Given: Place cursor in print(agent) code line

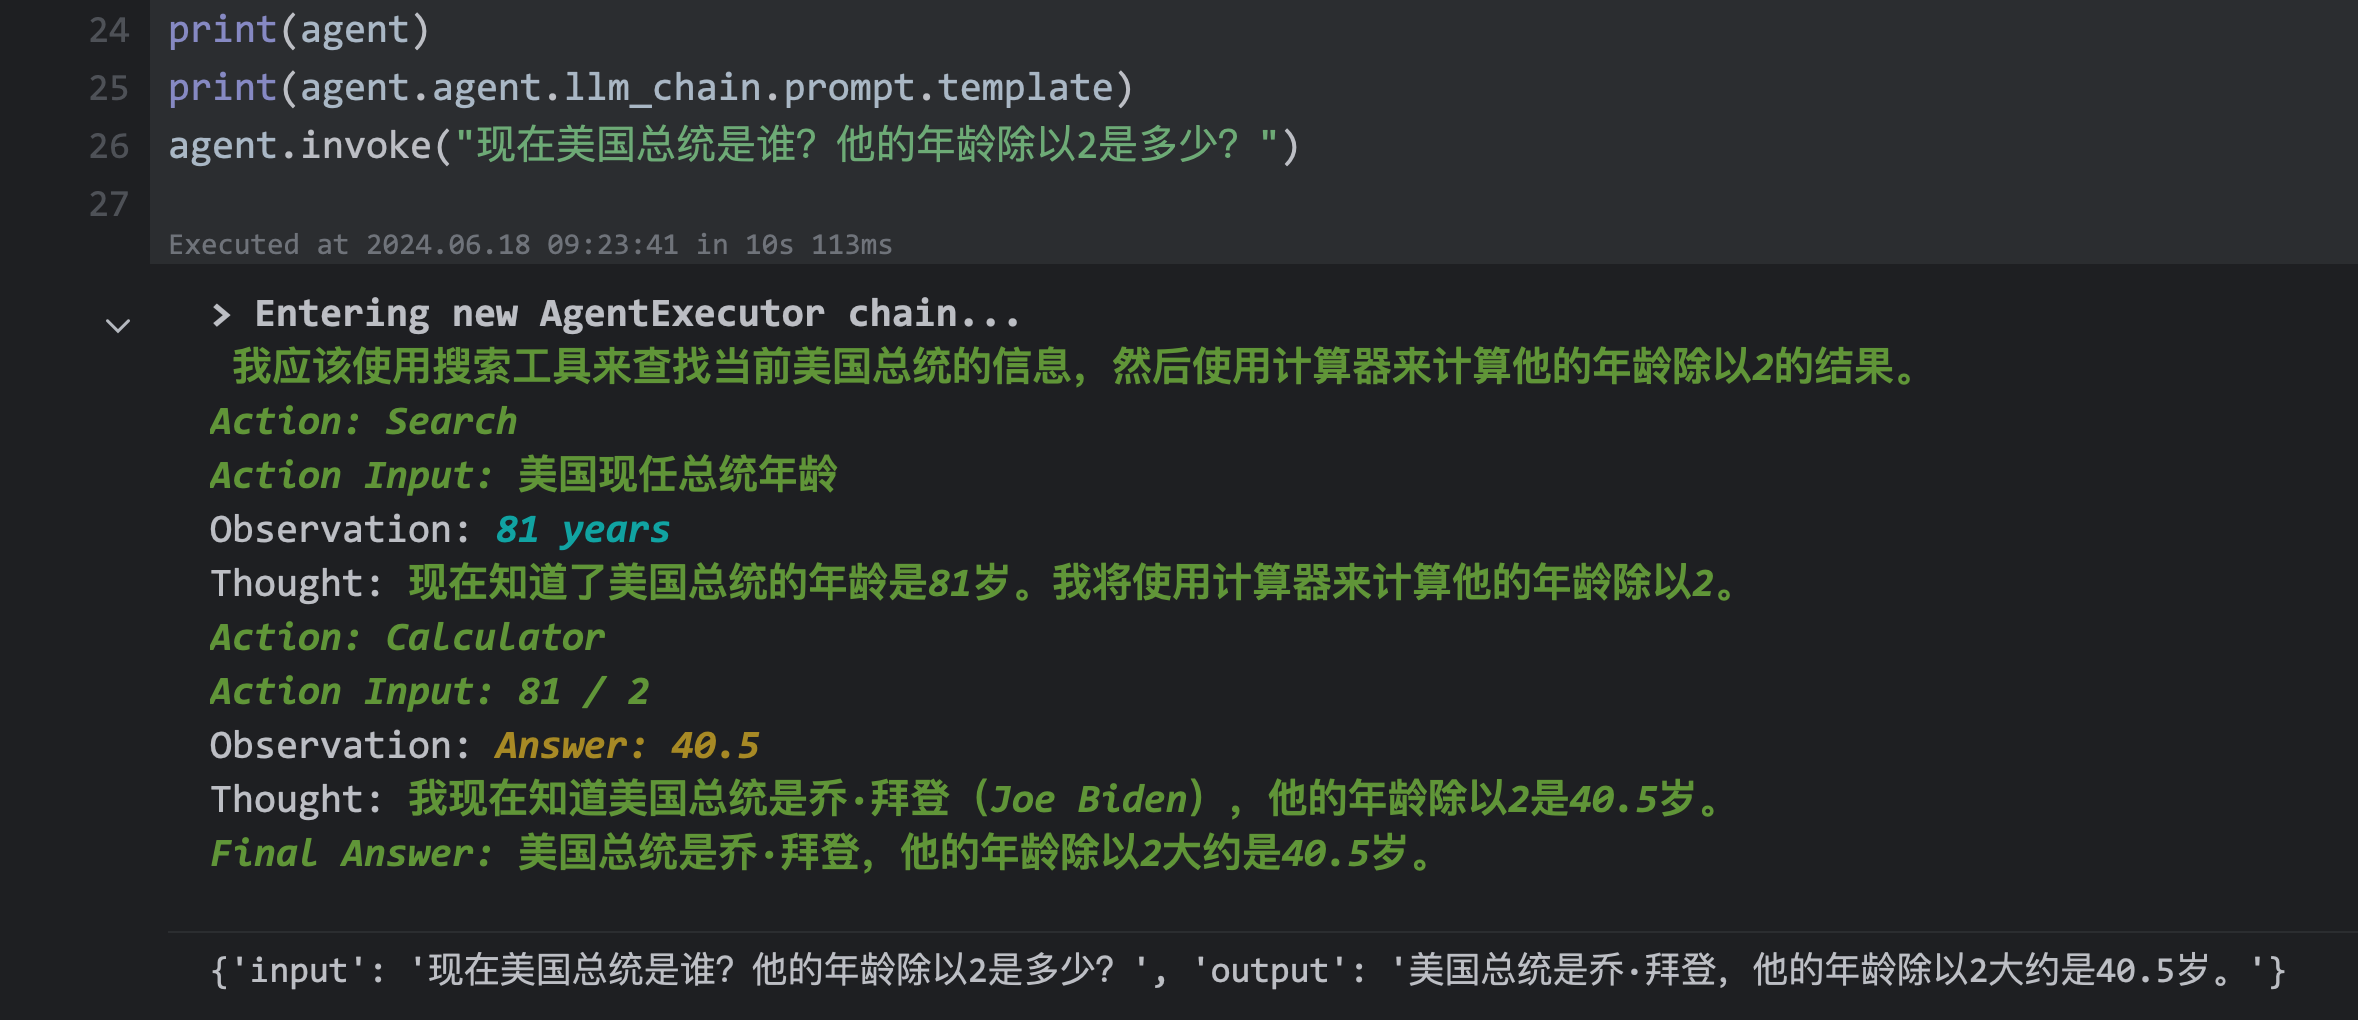Looking at the screenshot, I should click(299, 30).
